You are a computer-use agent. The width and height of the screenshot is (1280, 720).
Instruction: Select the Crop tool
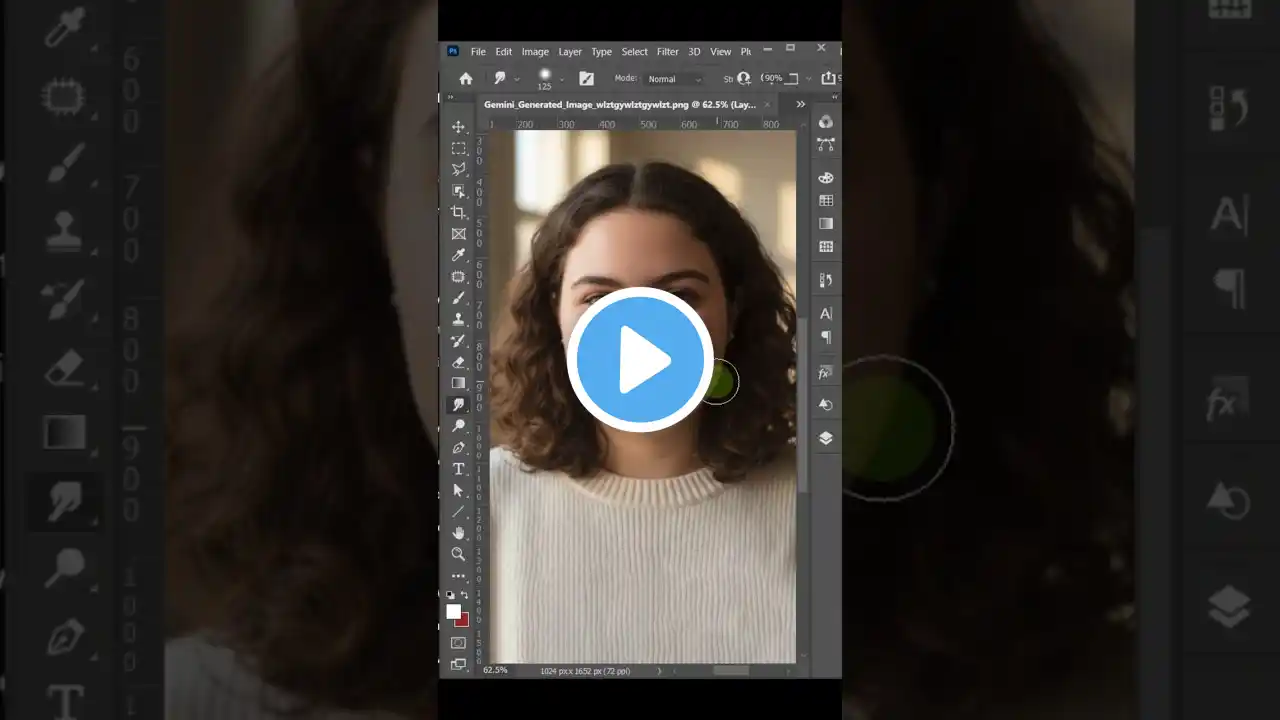(458, 211)
